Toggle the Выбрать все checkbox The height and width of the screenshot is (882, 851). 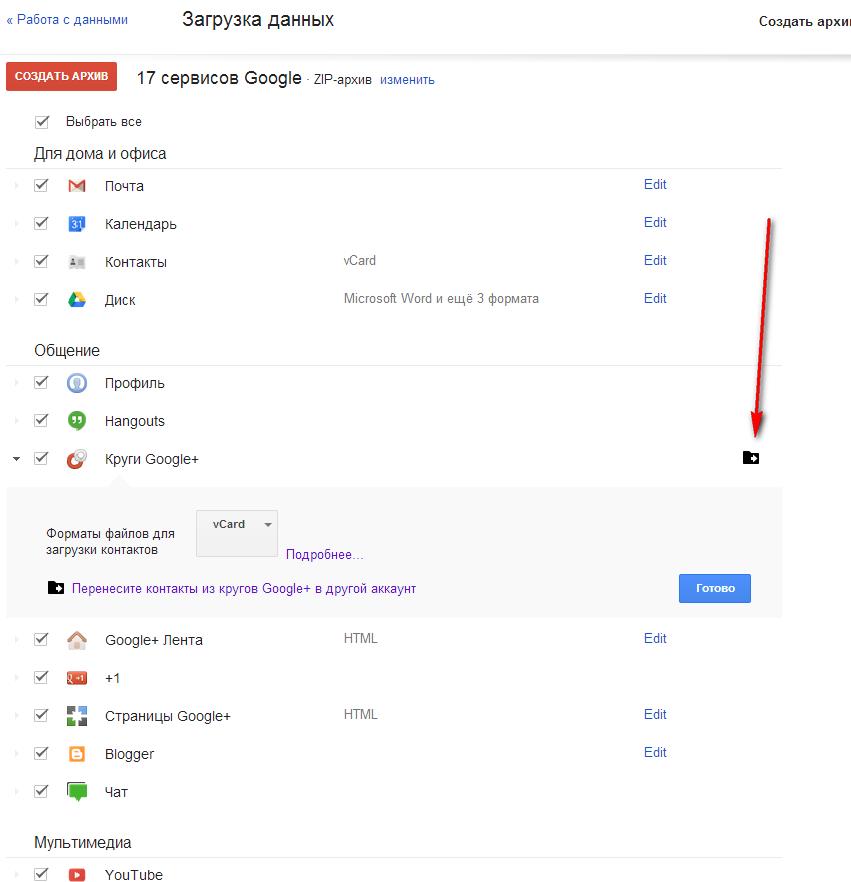pos(42,122)
